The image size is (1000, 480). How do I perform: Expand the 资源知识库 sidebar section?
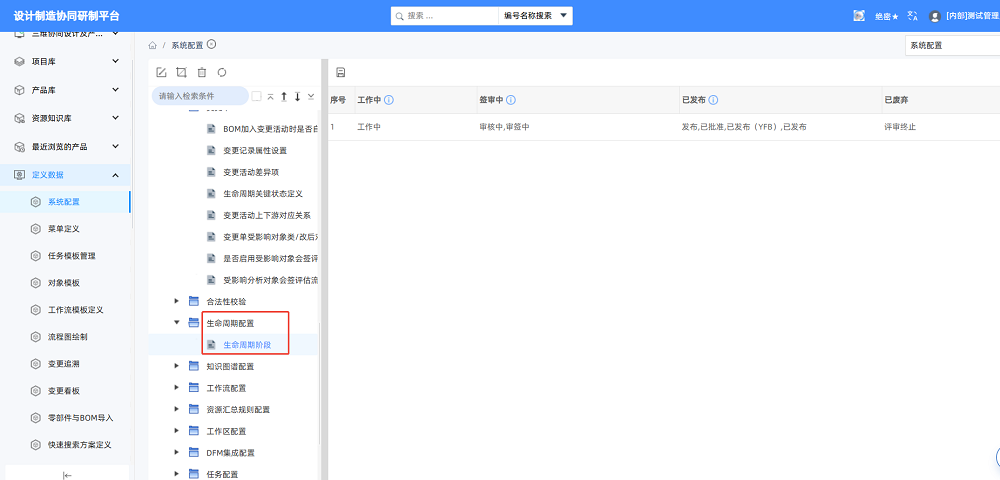pyautogui.click(x=115, y=118)
